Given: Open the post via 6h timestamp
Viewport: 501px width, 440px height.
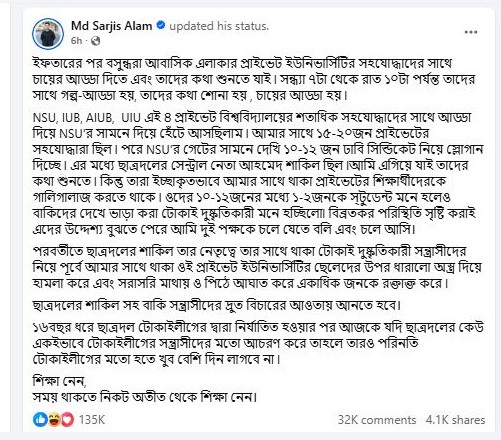Looking at the screenshot, I should [76, 41].
